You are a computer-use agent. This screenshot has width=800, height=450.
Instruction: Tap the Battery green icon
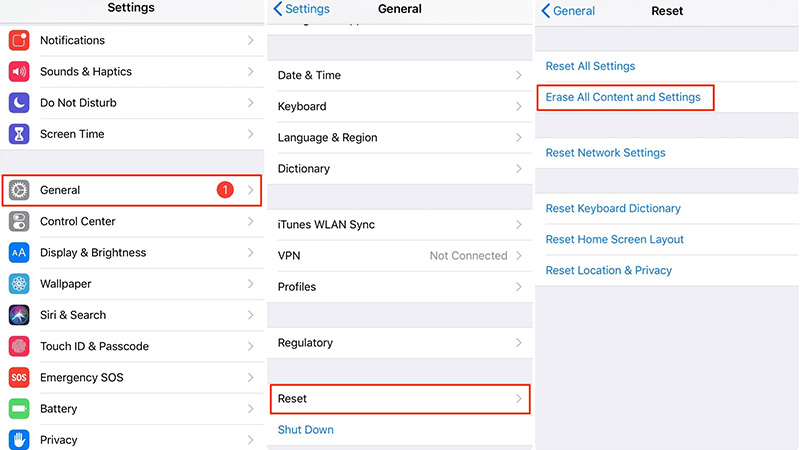click(19, 409)
